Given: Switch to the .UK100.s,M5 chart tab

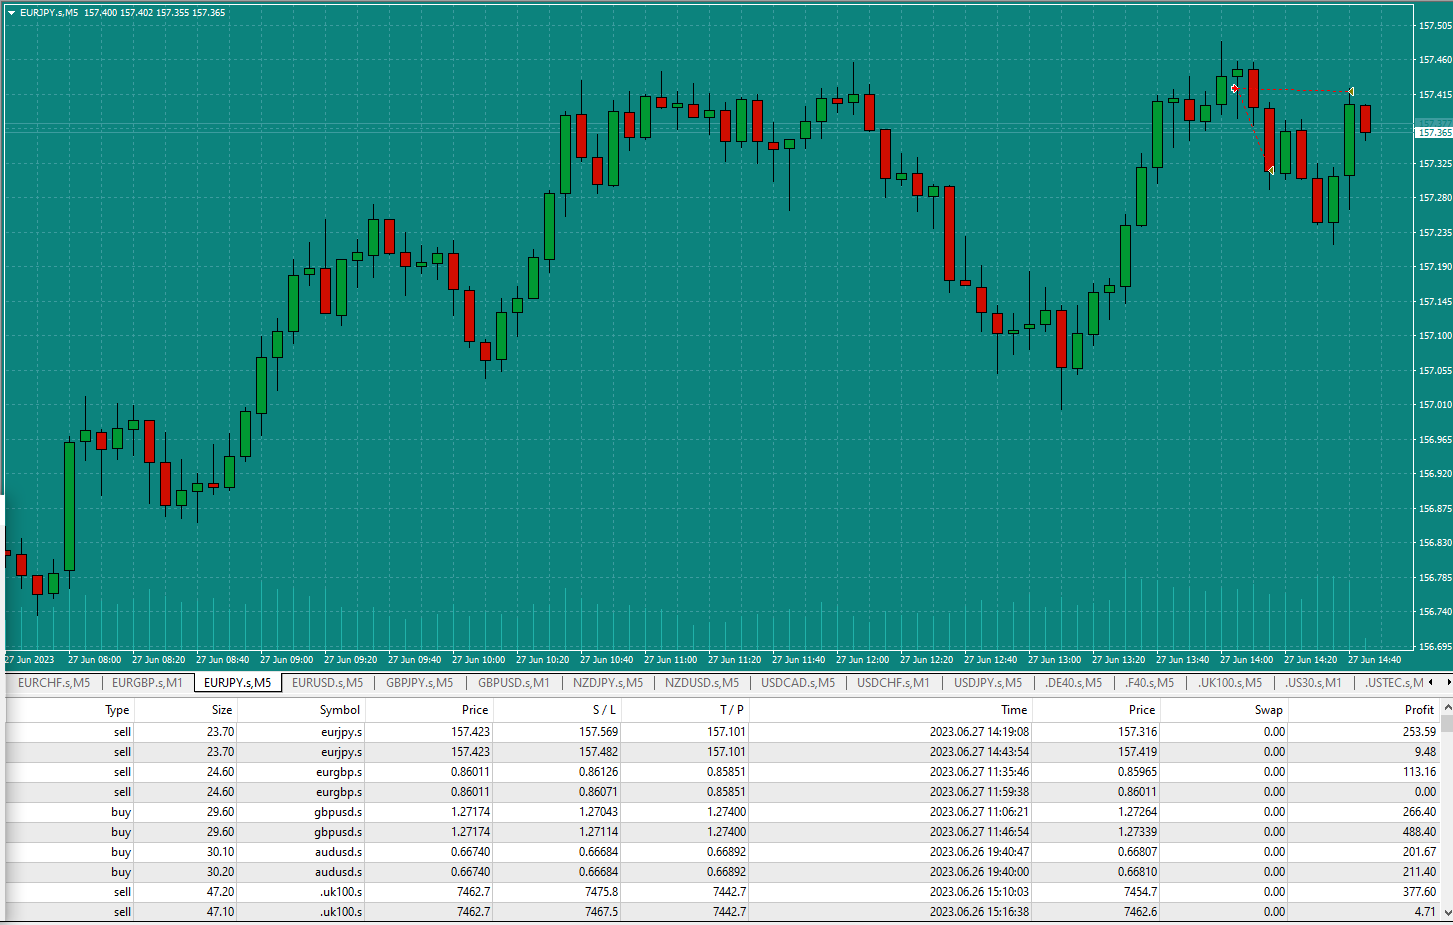Looking at the screenshot, I should coord(1229,683).
